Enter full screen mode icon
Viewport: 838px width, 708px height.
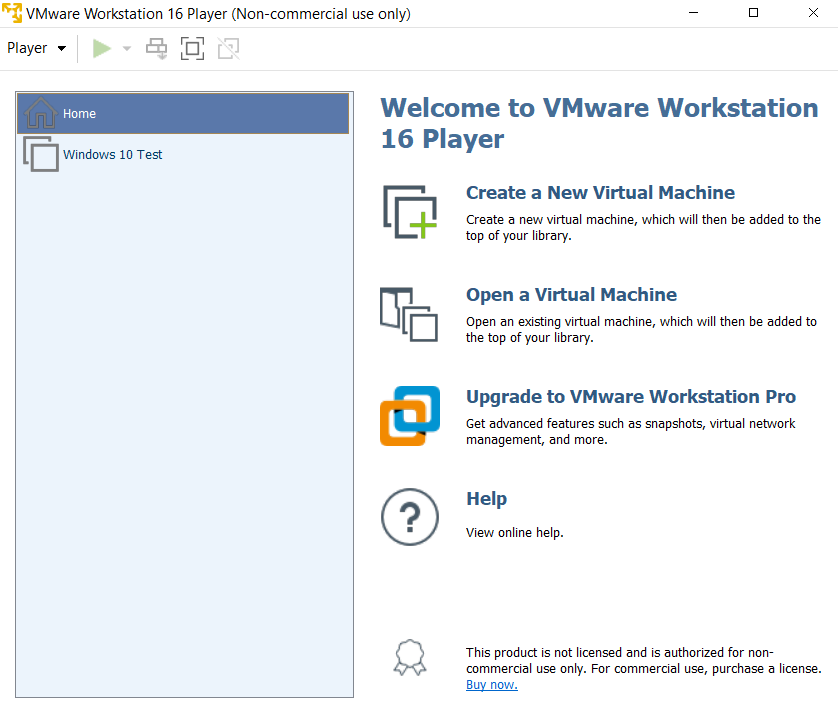[192, 49]
